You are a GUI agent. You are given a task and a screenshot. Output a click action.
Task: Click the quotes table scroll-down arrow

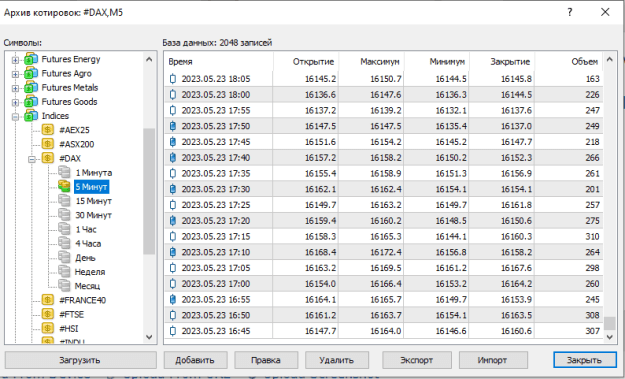click(609, 337)
